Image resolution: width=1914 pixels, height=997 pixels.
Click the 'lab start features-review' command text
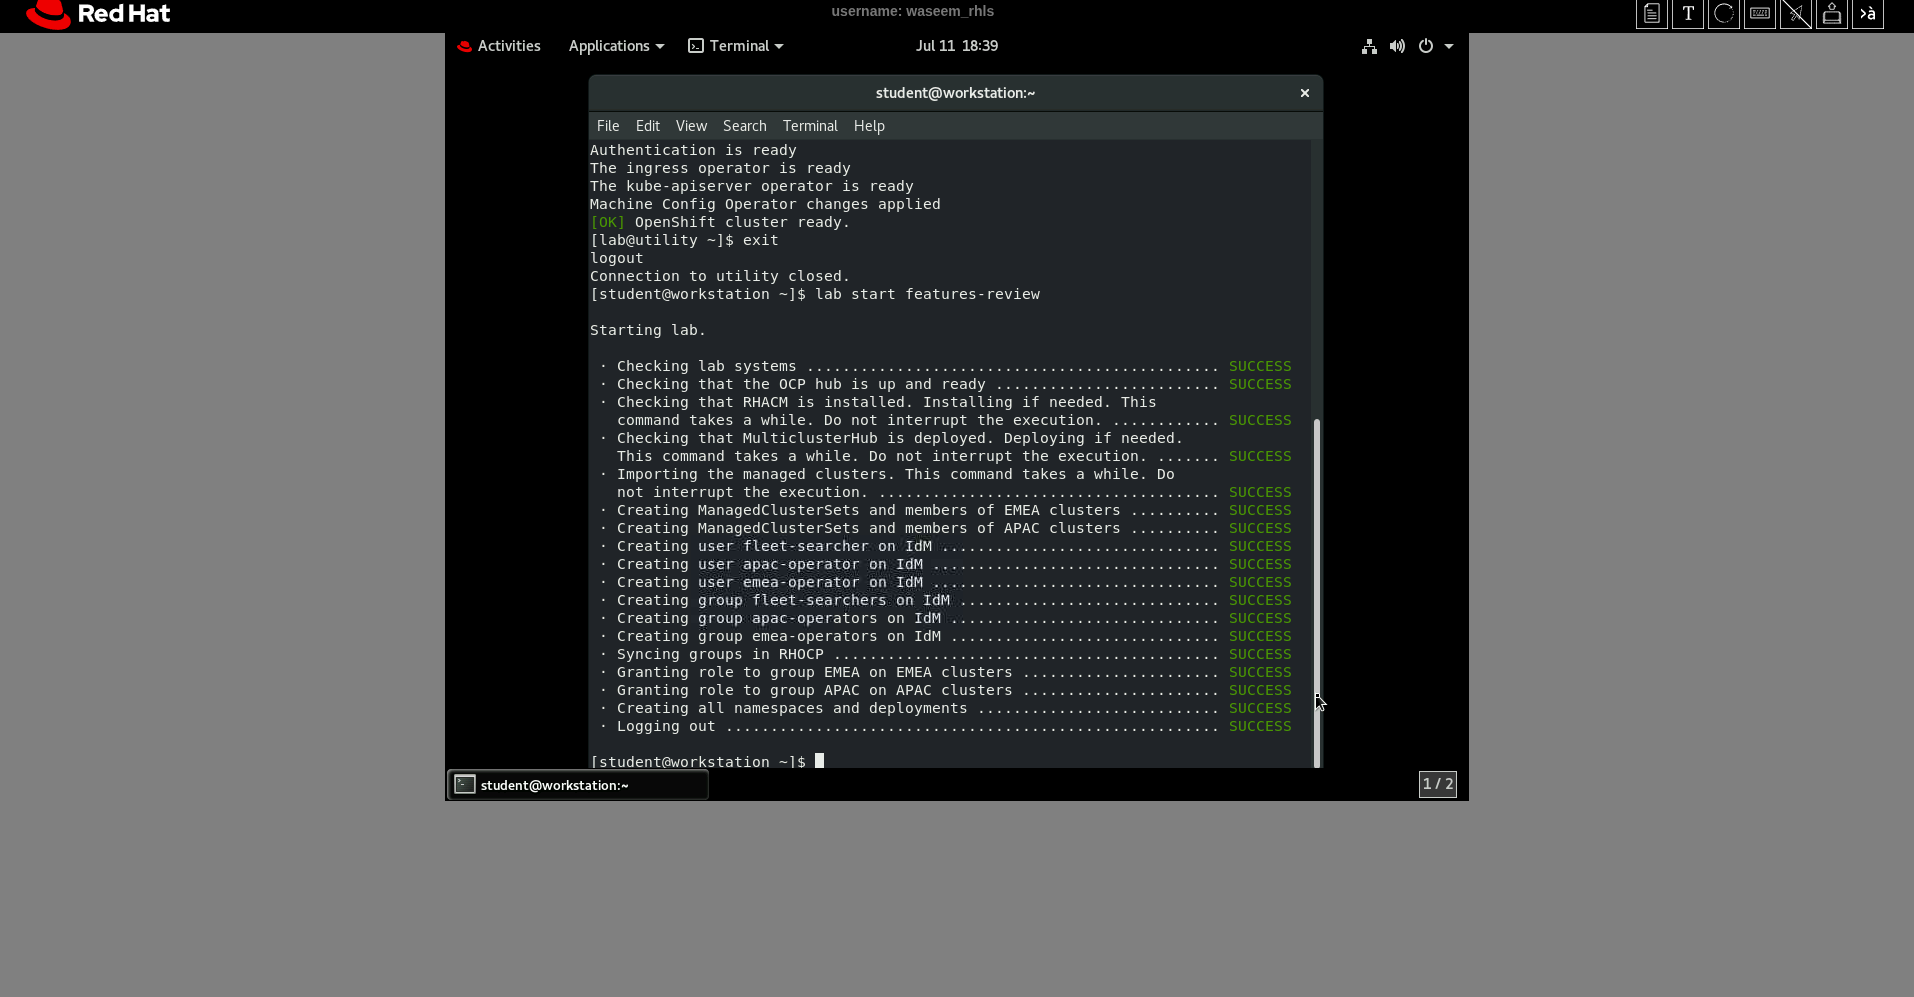click(928, 294)
